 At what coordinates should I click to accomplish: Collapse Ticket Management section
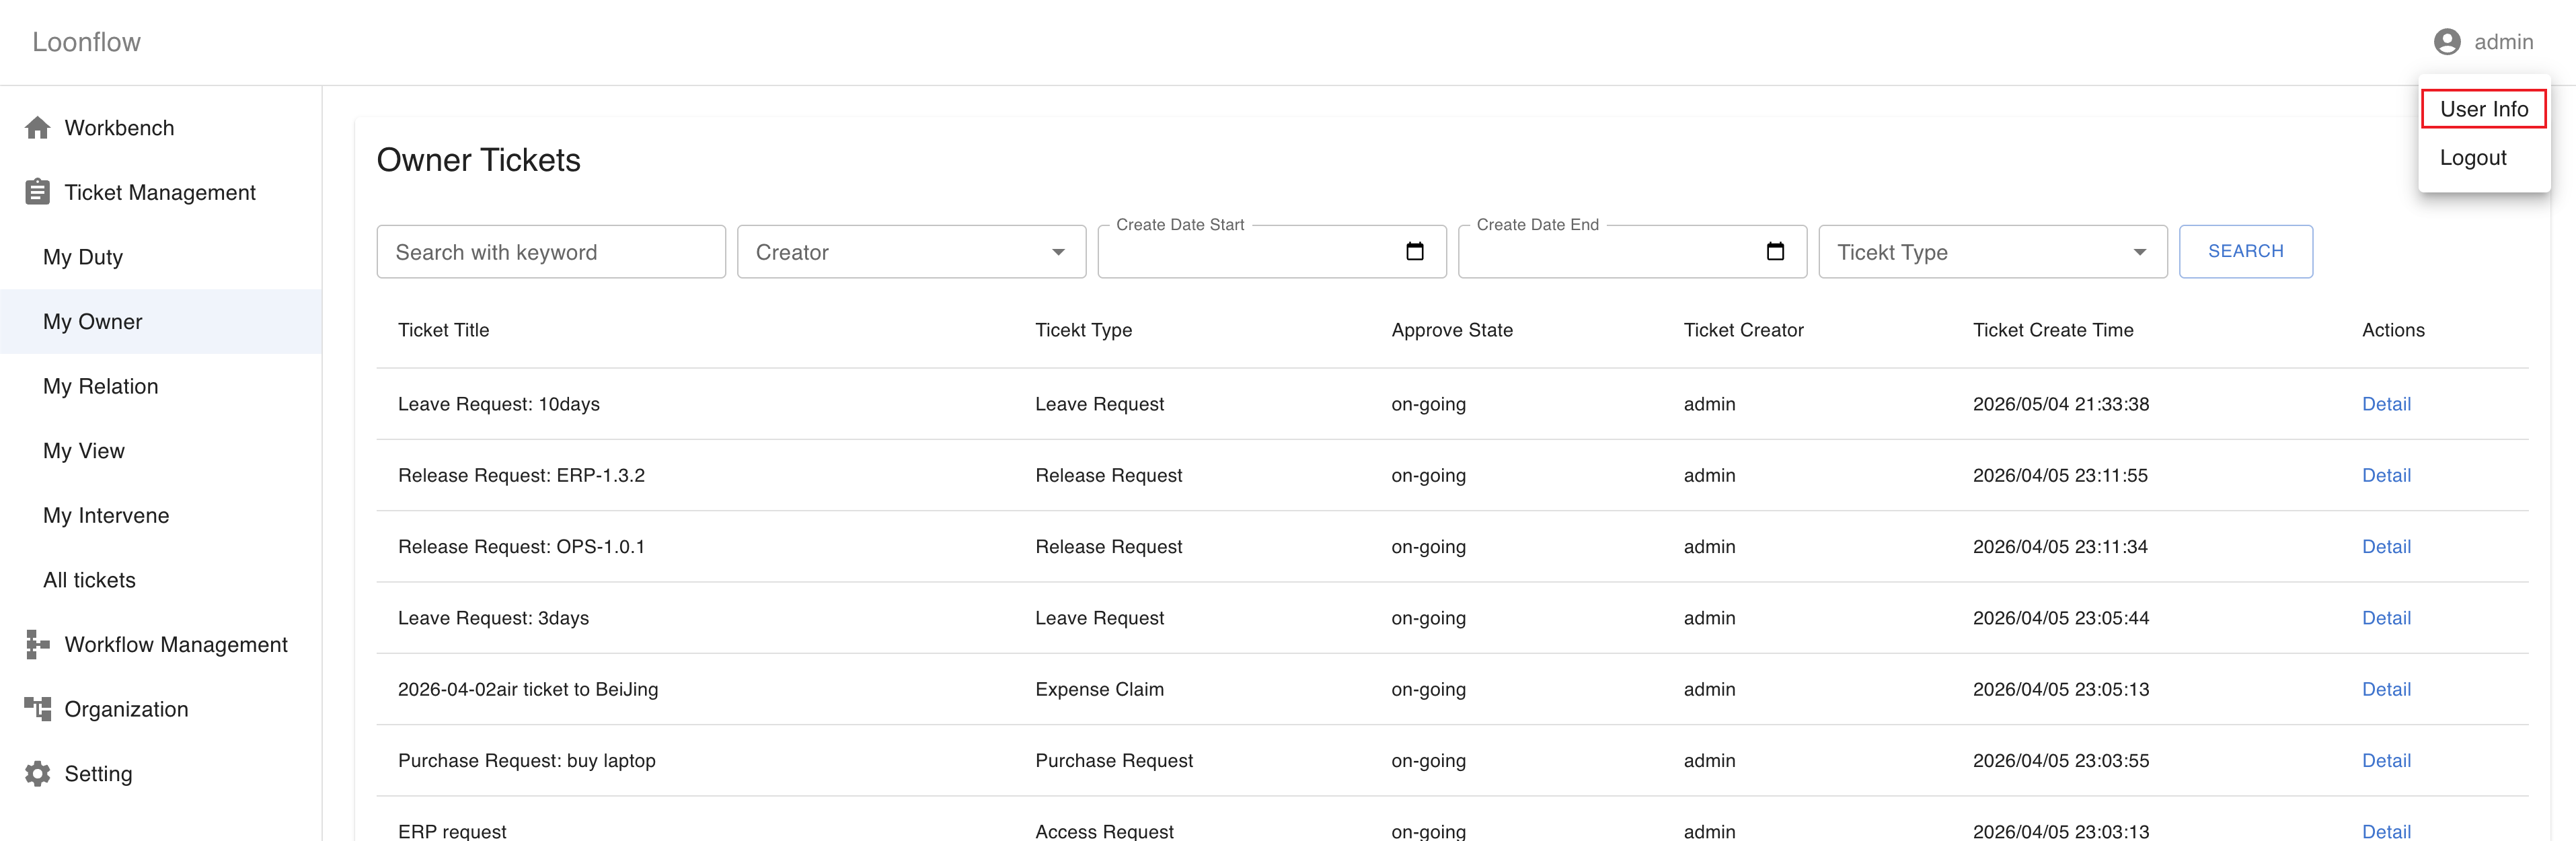(x=161, y=192)
